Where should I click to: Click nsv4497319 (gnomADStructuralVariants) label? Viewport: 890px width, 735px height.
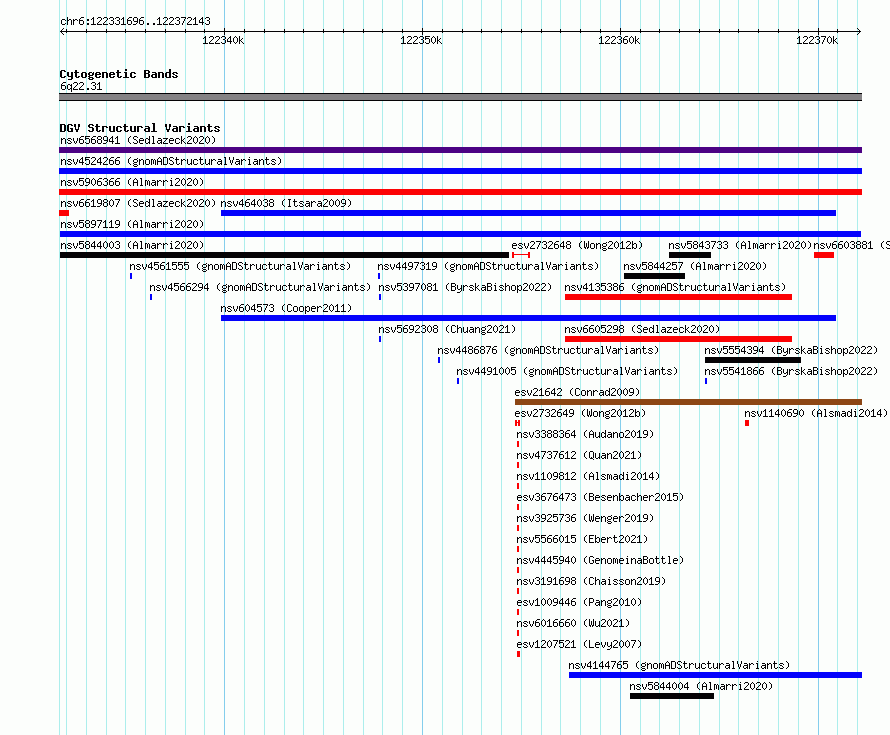pos(488,266)
